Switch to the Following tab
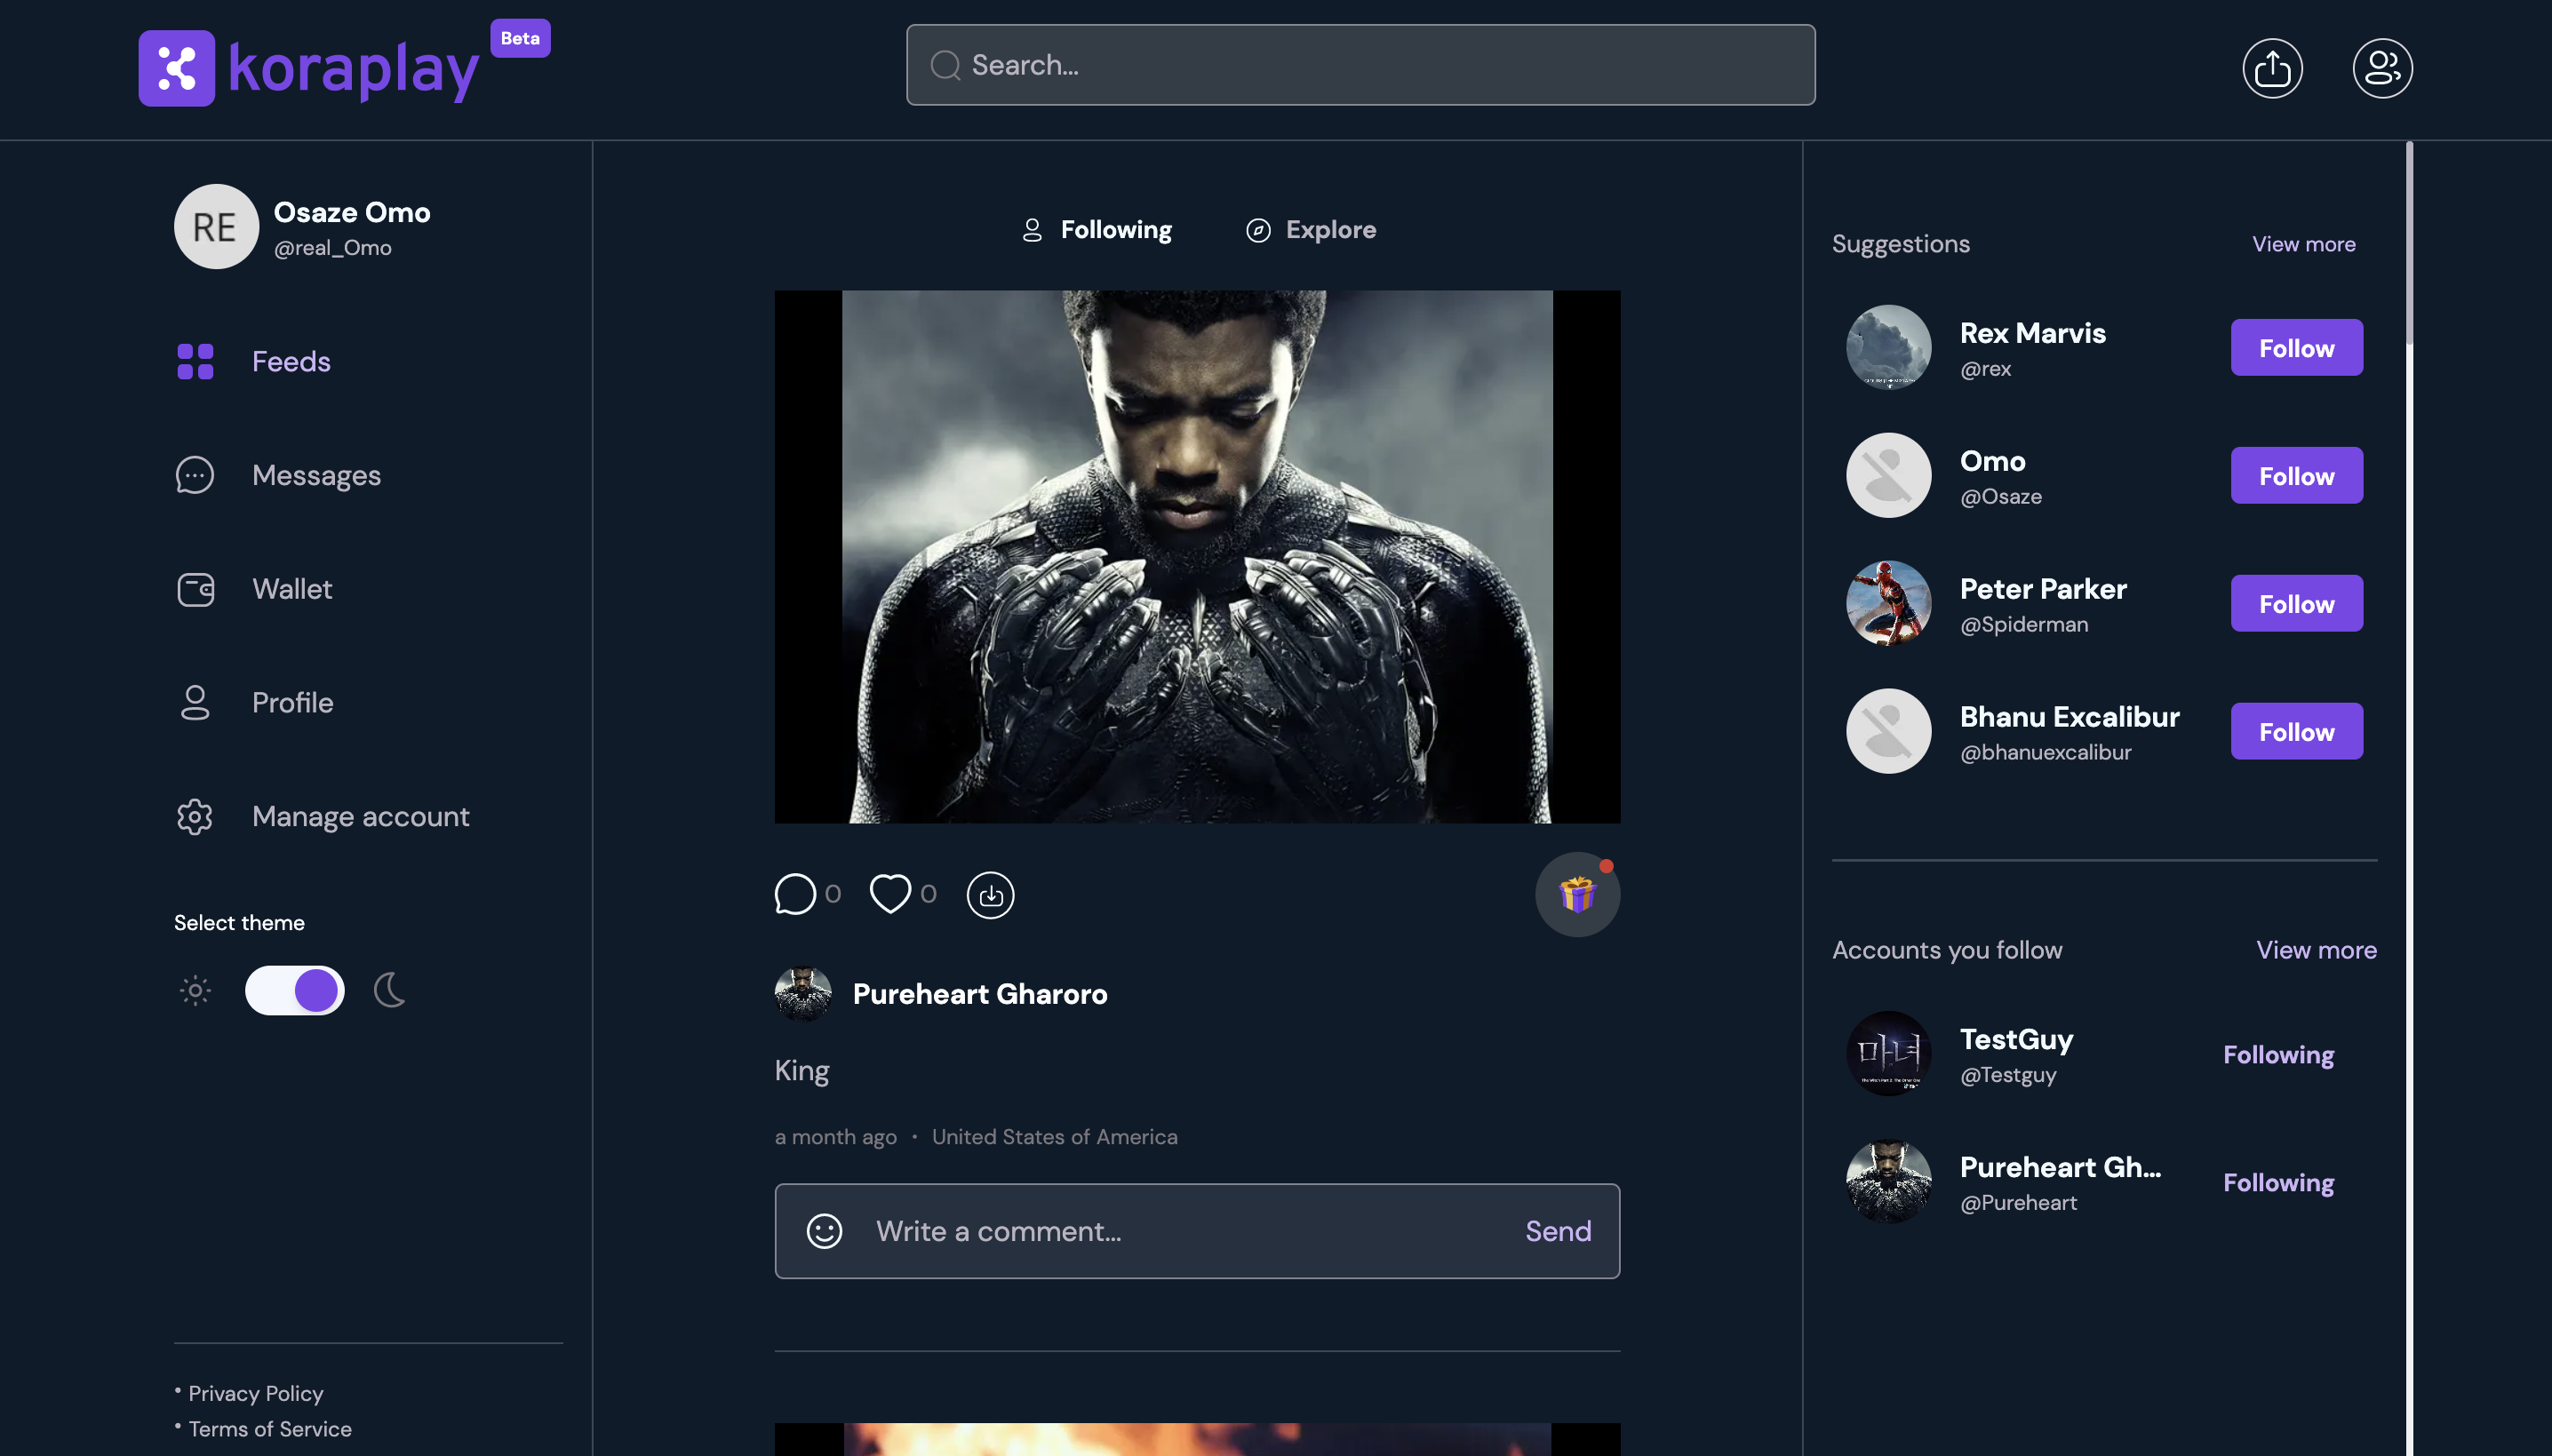 [1096, 230]
